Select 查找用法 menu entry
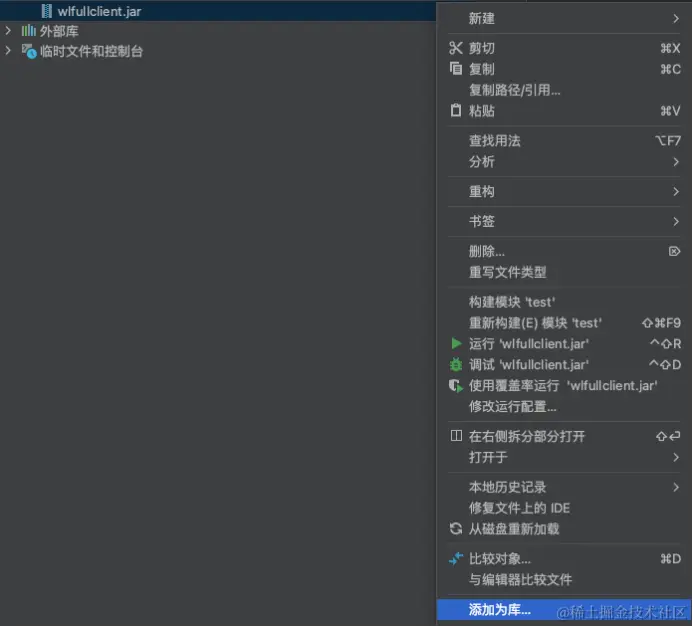This screenshot has height=627, width=693. point(564,141)
